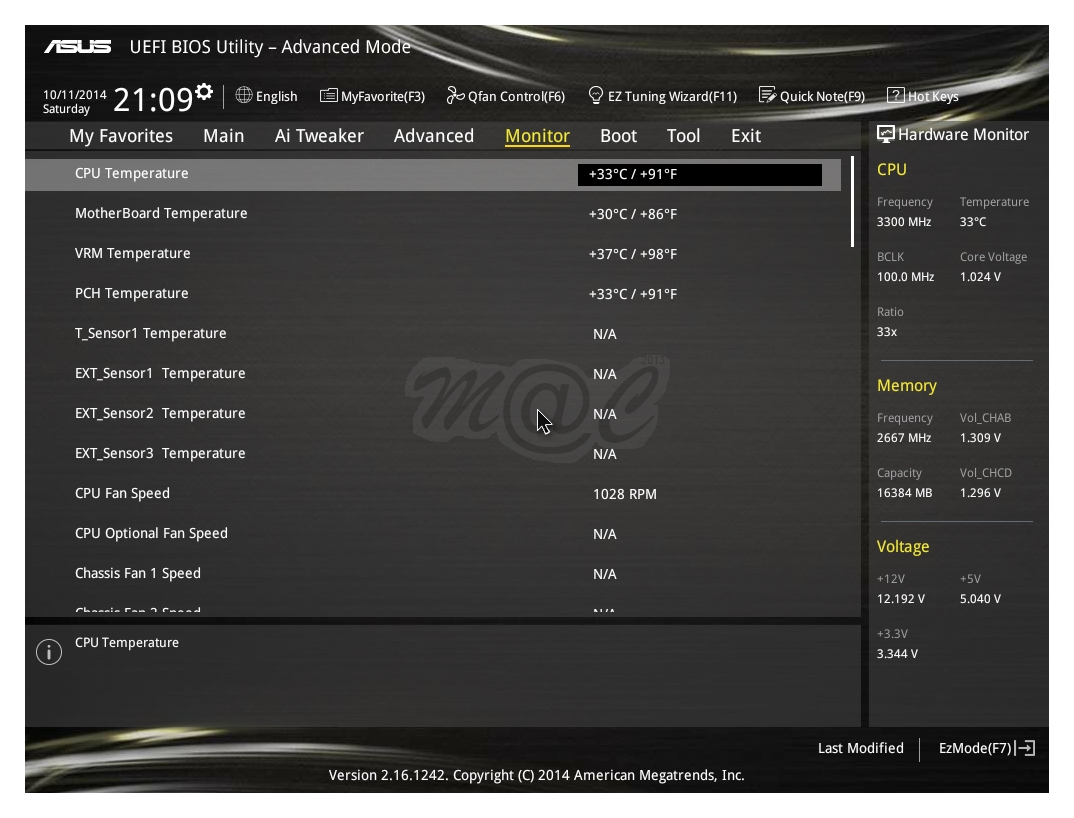
Task: Go to the Advanced tab
Action: click(x=434, y=136)
